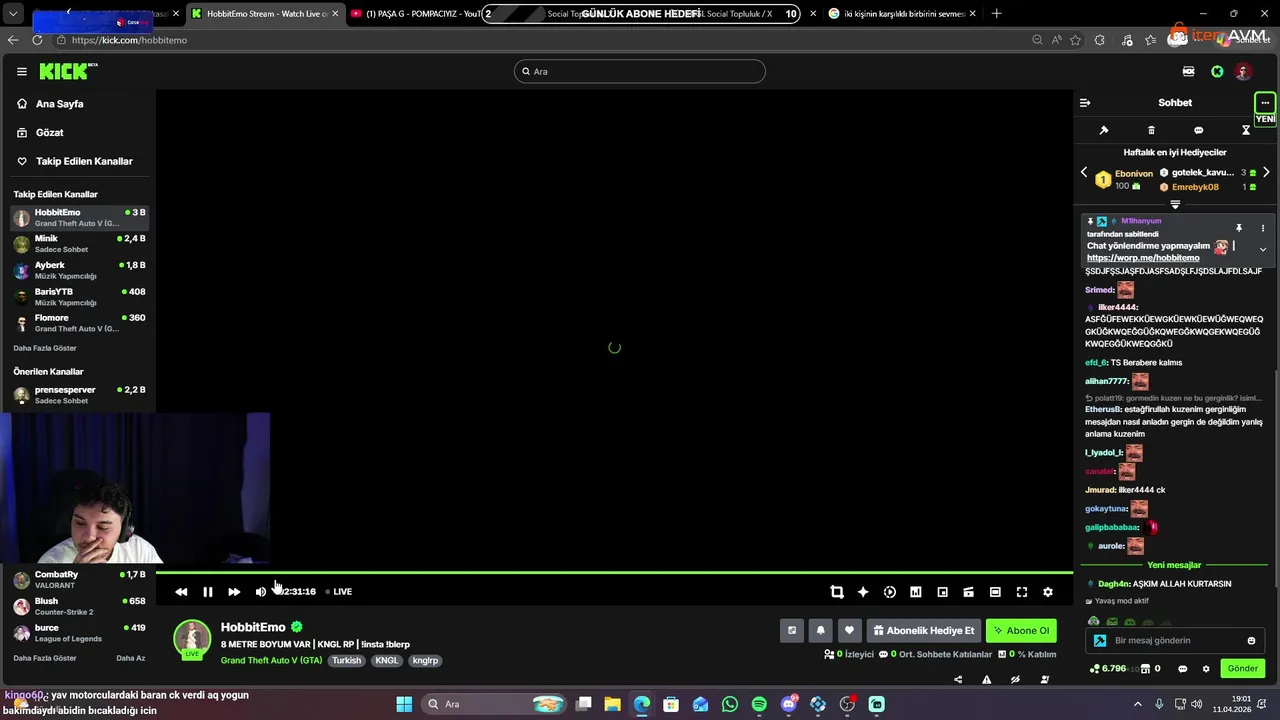The height and width of the screenshot is (720, 1280).
Task: Open chat three-dots options menu
Action: (x=1265, y=102)
